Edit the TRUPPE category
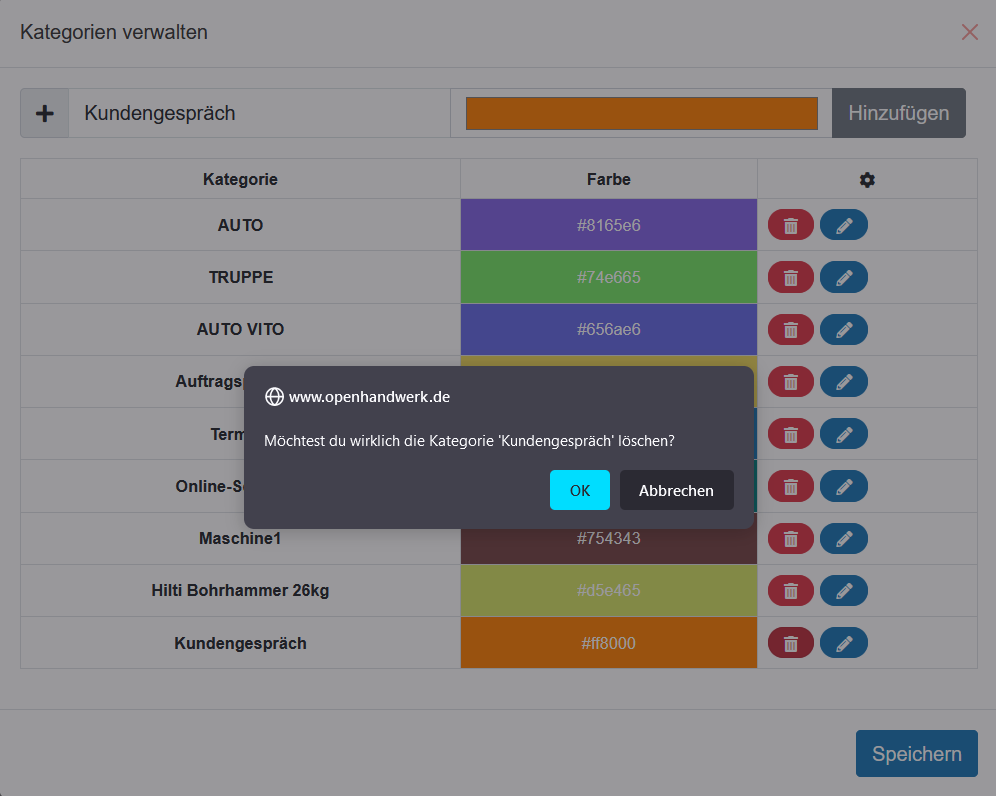996x796 pixels. [844, 277]
